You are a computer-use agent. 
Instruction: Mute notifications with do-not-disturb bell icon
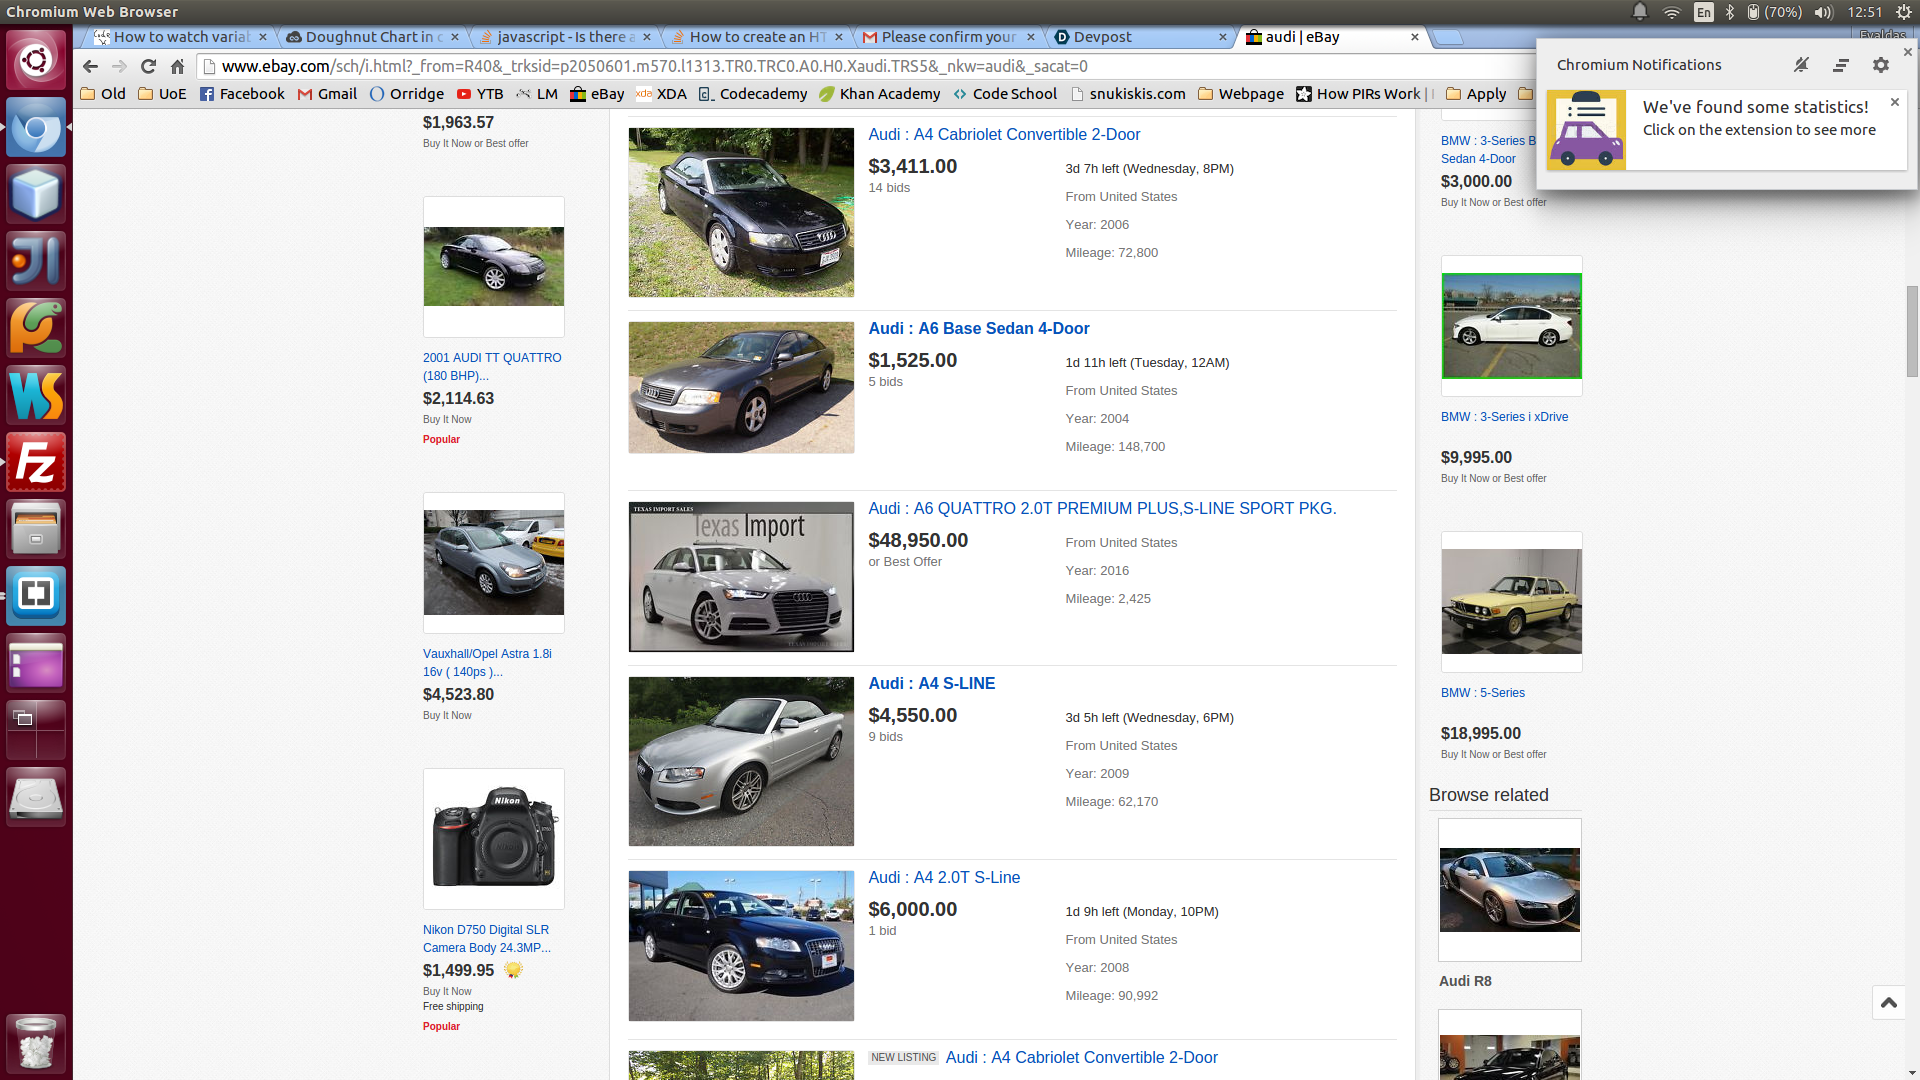[x=1801, y=65]
